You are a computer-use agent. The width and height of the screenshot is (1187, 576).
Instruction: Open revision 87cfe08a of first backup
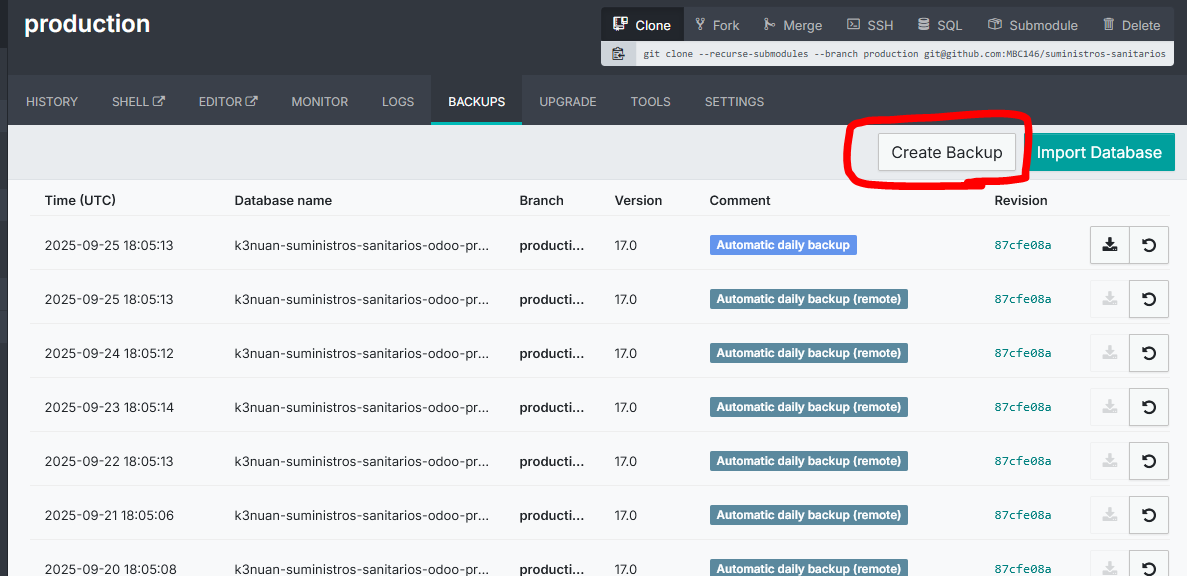coord(1022,245)
